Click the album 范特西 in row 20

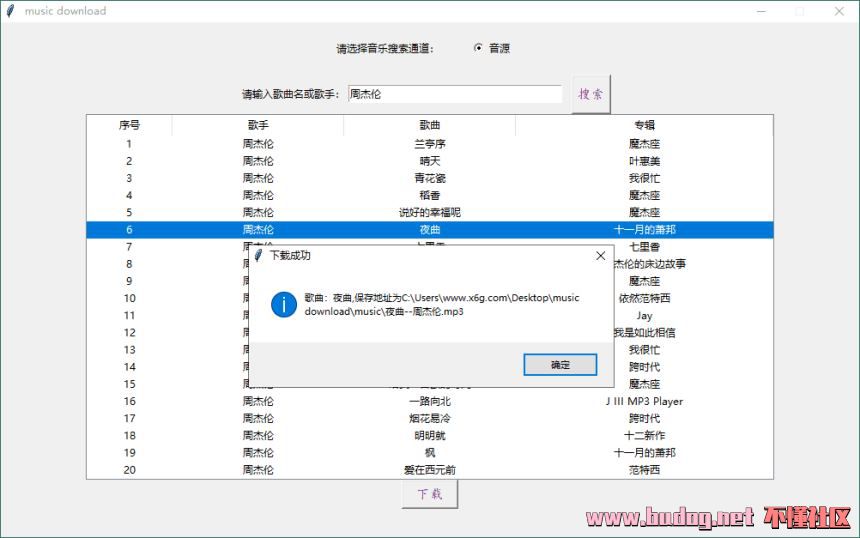point(644,470)
